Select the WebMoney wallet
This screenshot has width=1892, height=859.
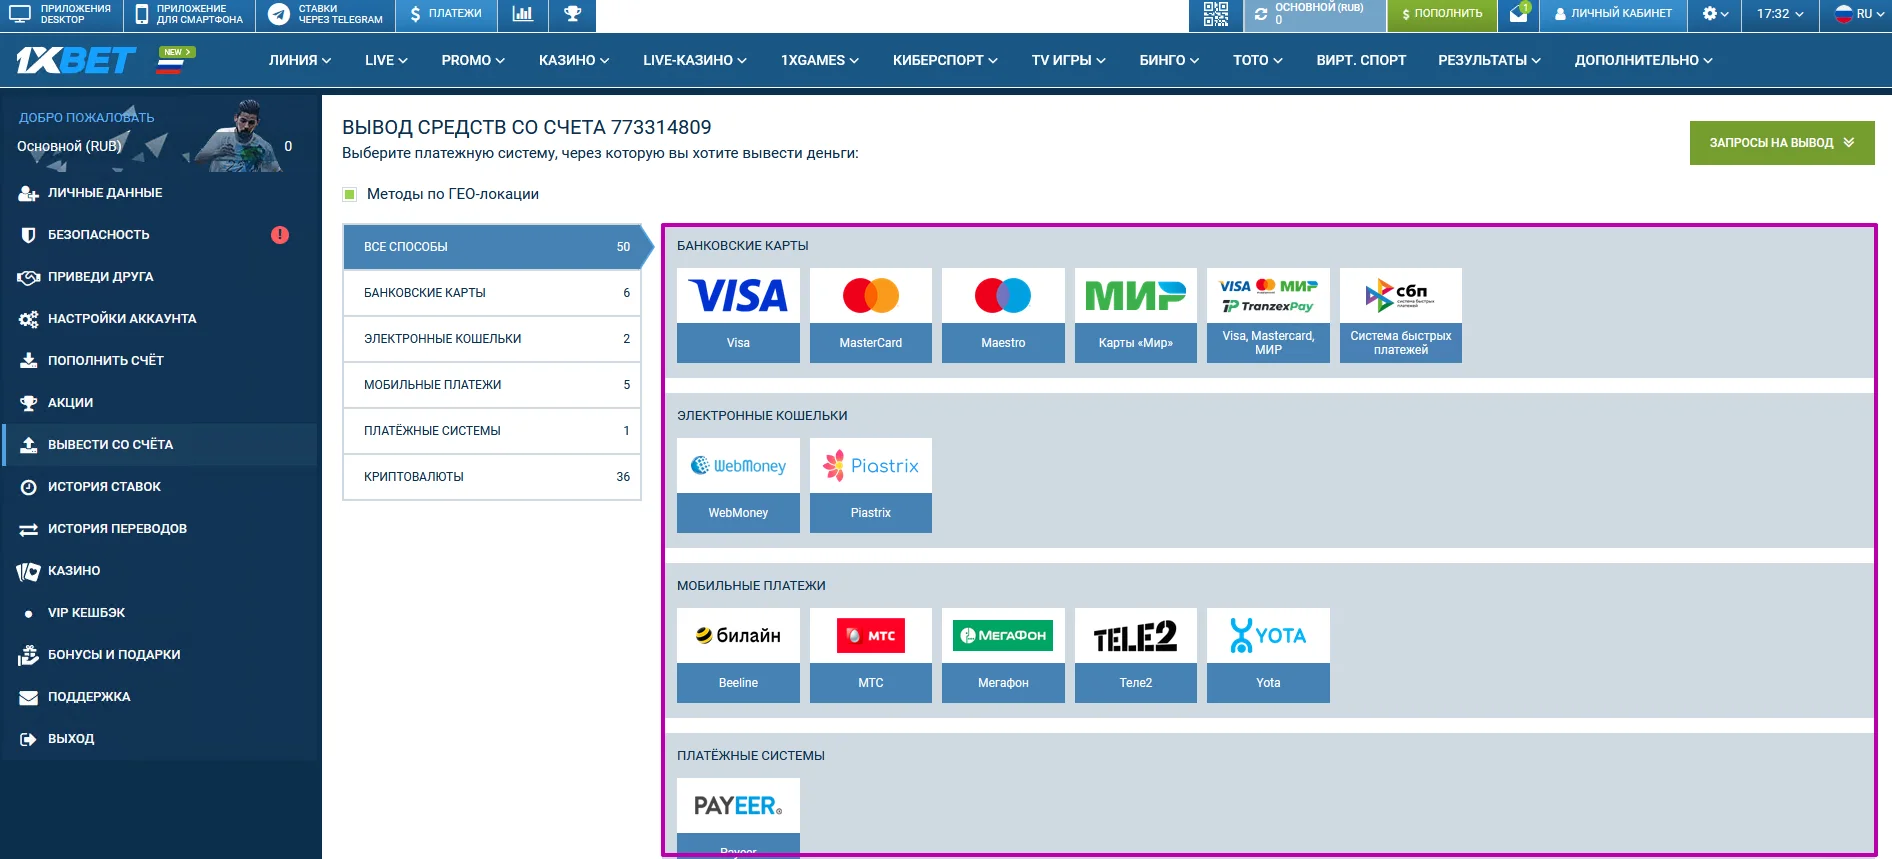pyautogui.click(x=738, y=485)
